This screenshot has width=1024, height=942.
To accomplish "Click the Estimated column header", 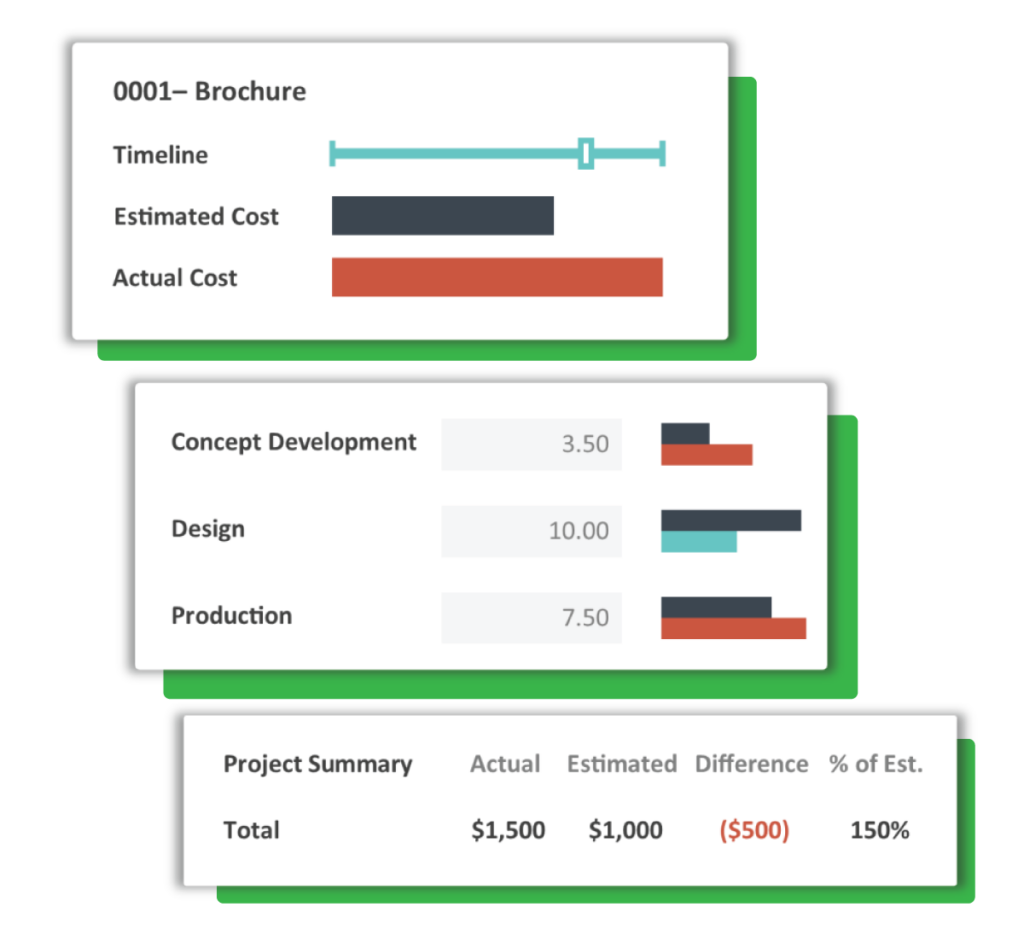I will [x=621, y=764].
